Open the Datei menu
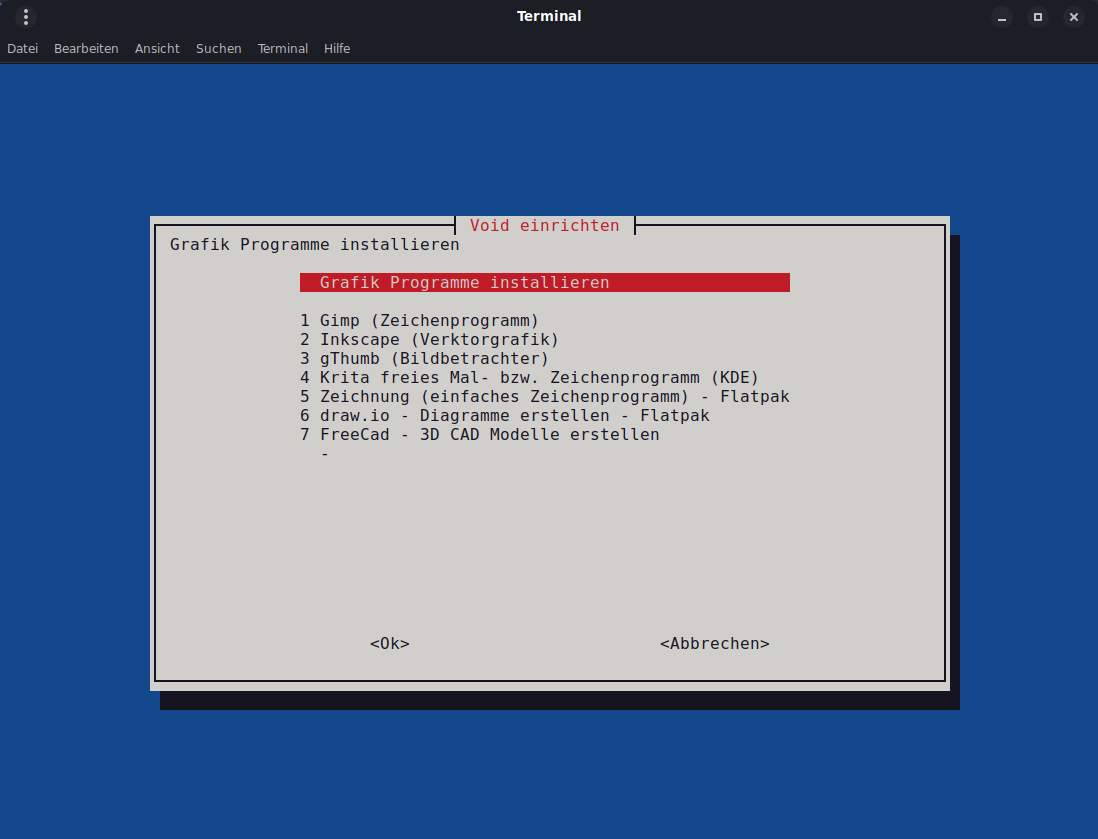 pyautogui.click(x=22, y=48)
